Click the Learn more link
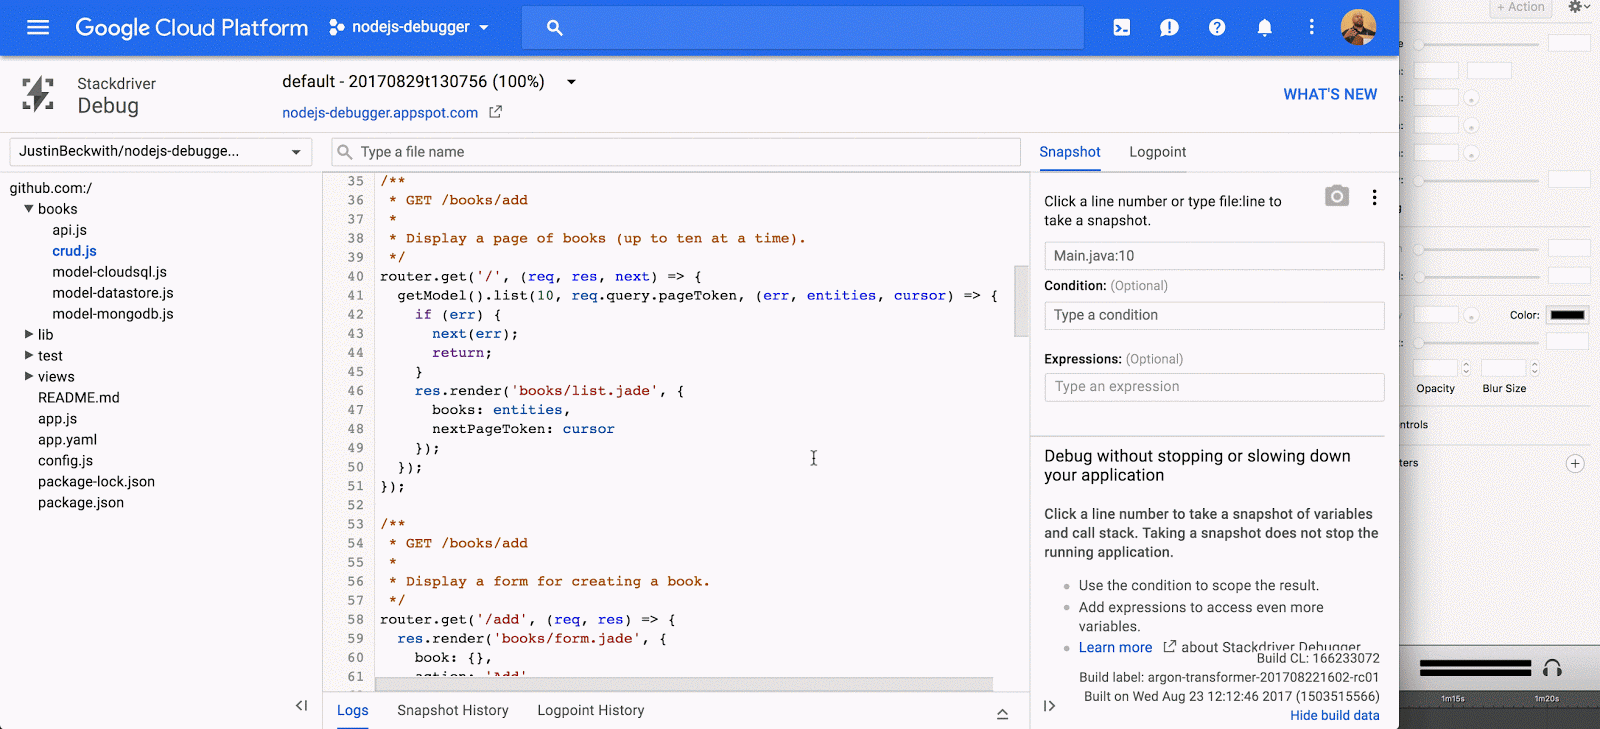 [x=1115, y=648]
